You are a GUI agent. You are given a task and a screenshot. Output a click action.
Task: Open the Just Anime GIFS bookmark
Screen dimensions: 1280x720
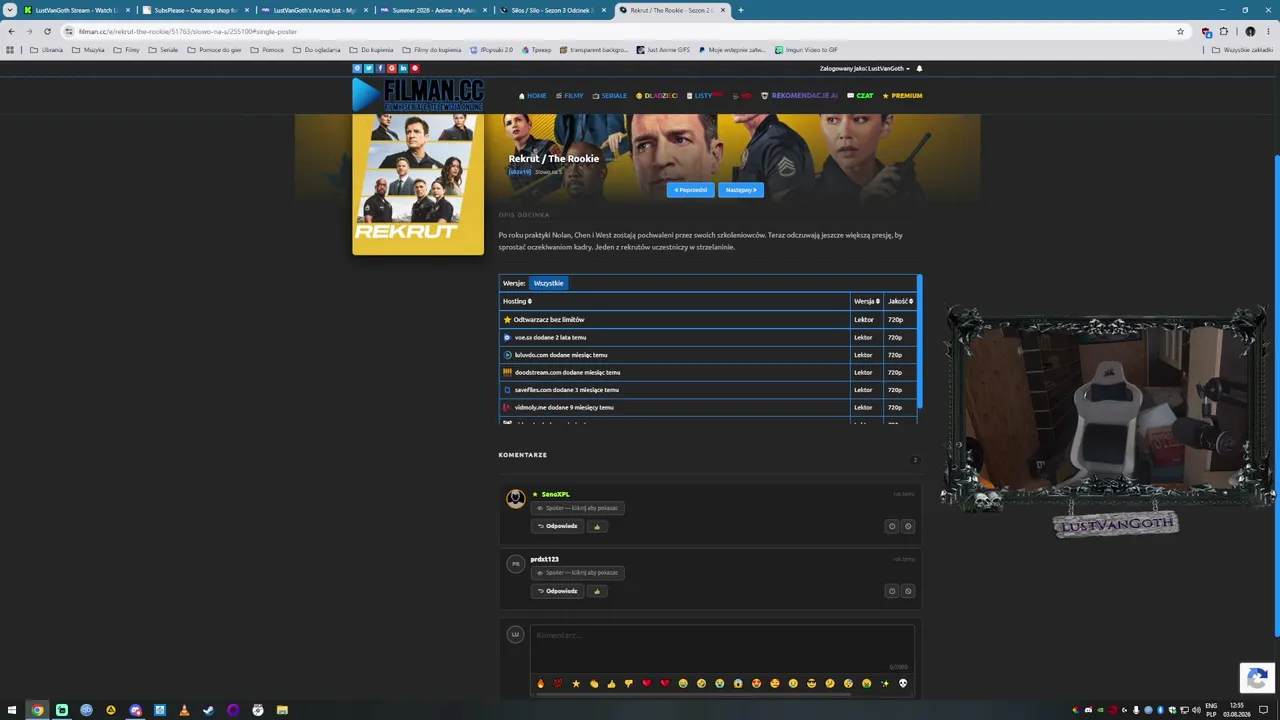click(x=663, y=50)
